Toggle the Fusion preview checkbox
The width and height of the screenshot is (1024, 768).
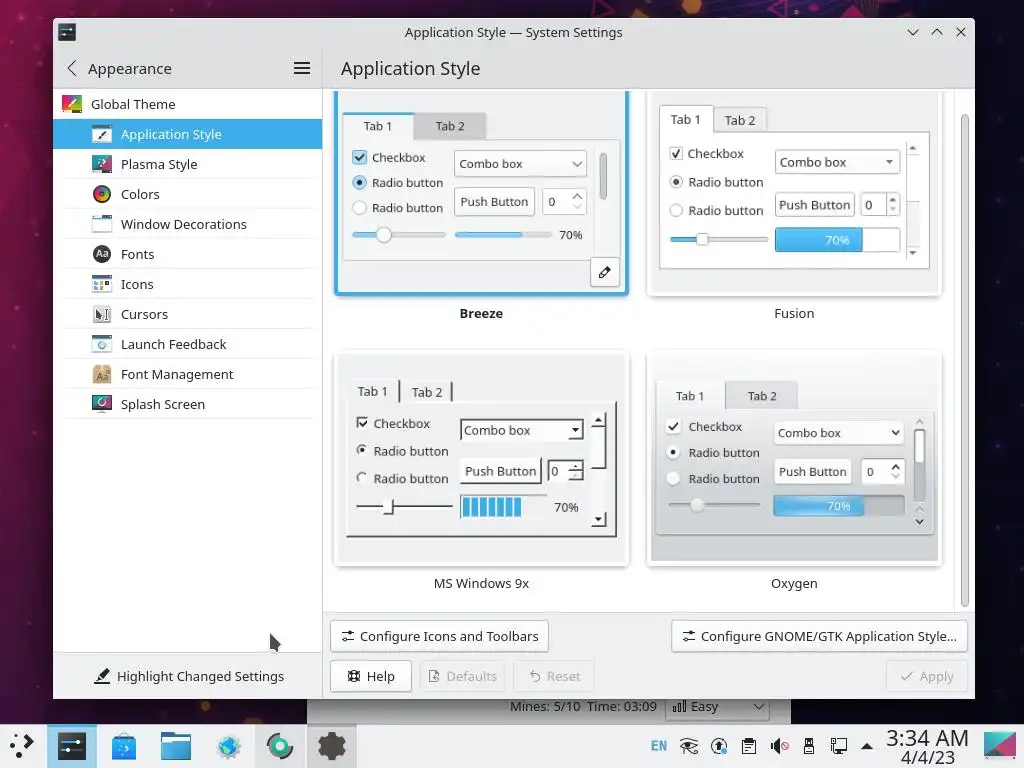click(676, 153)
